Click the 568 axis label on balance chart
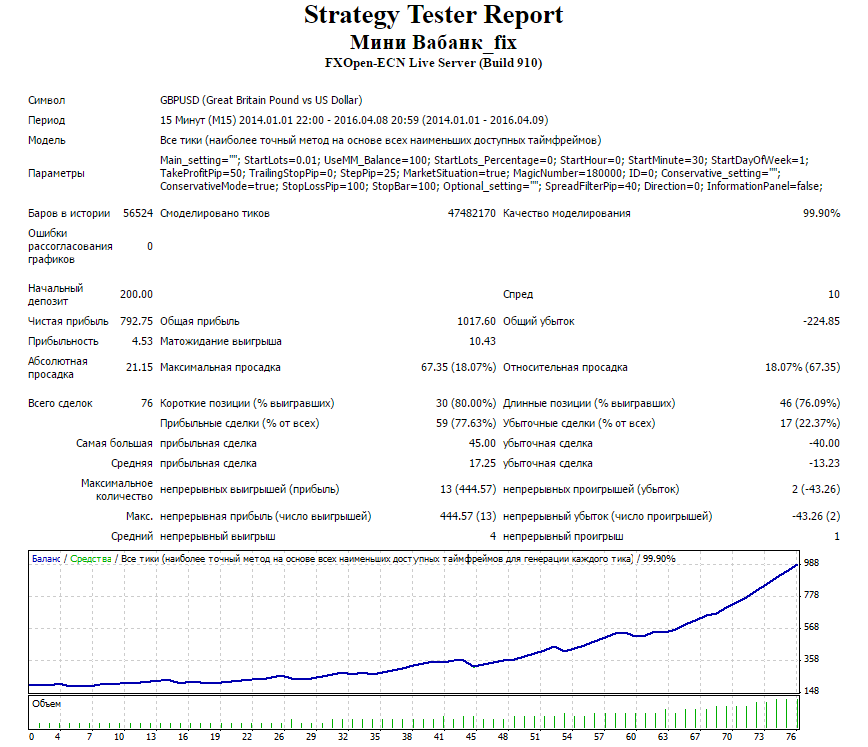Screen dimensions: 868x747 [x=811, y=627]
